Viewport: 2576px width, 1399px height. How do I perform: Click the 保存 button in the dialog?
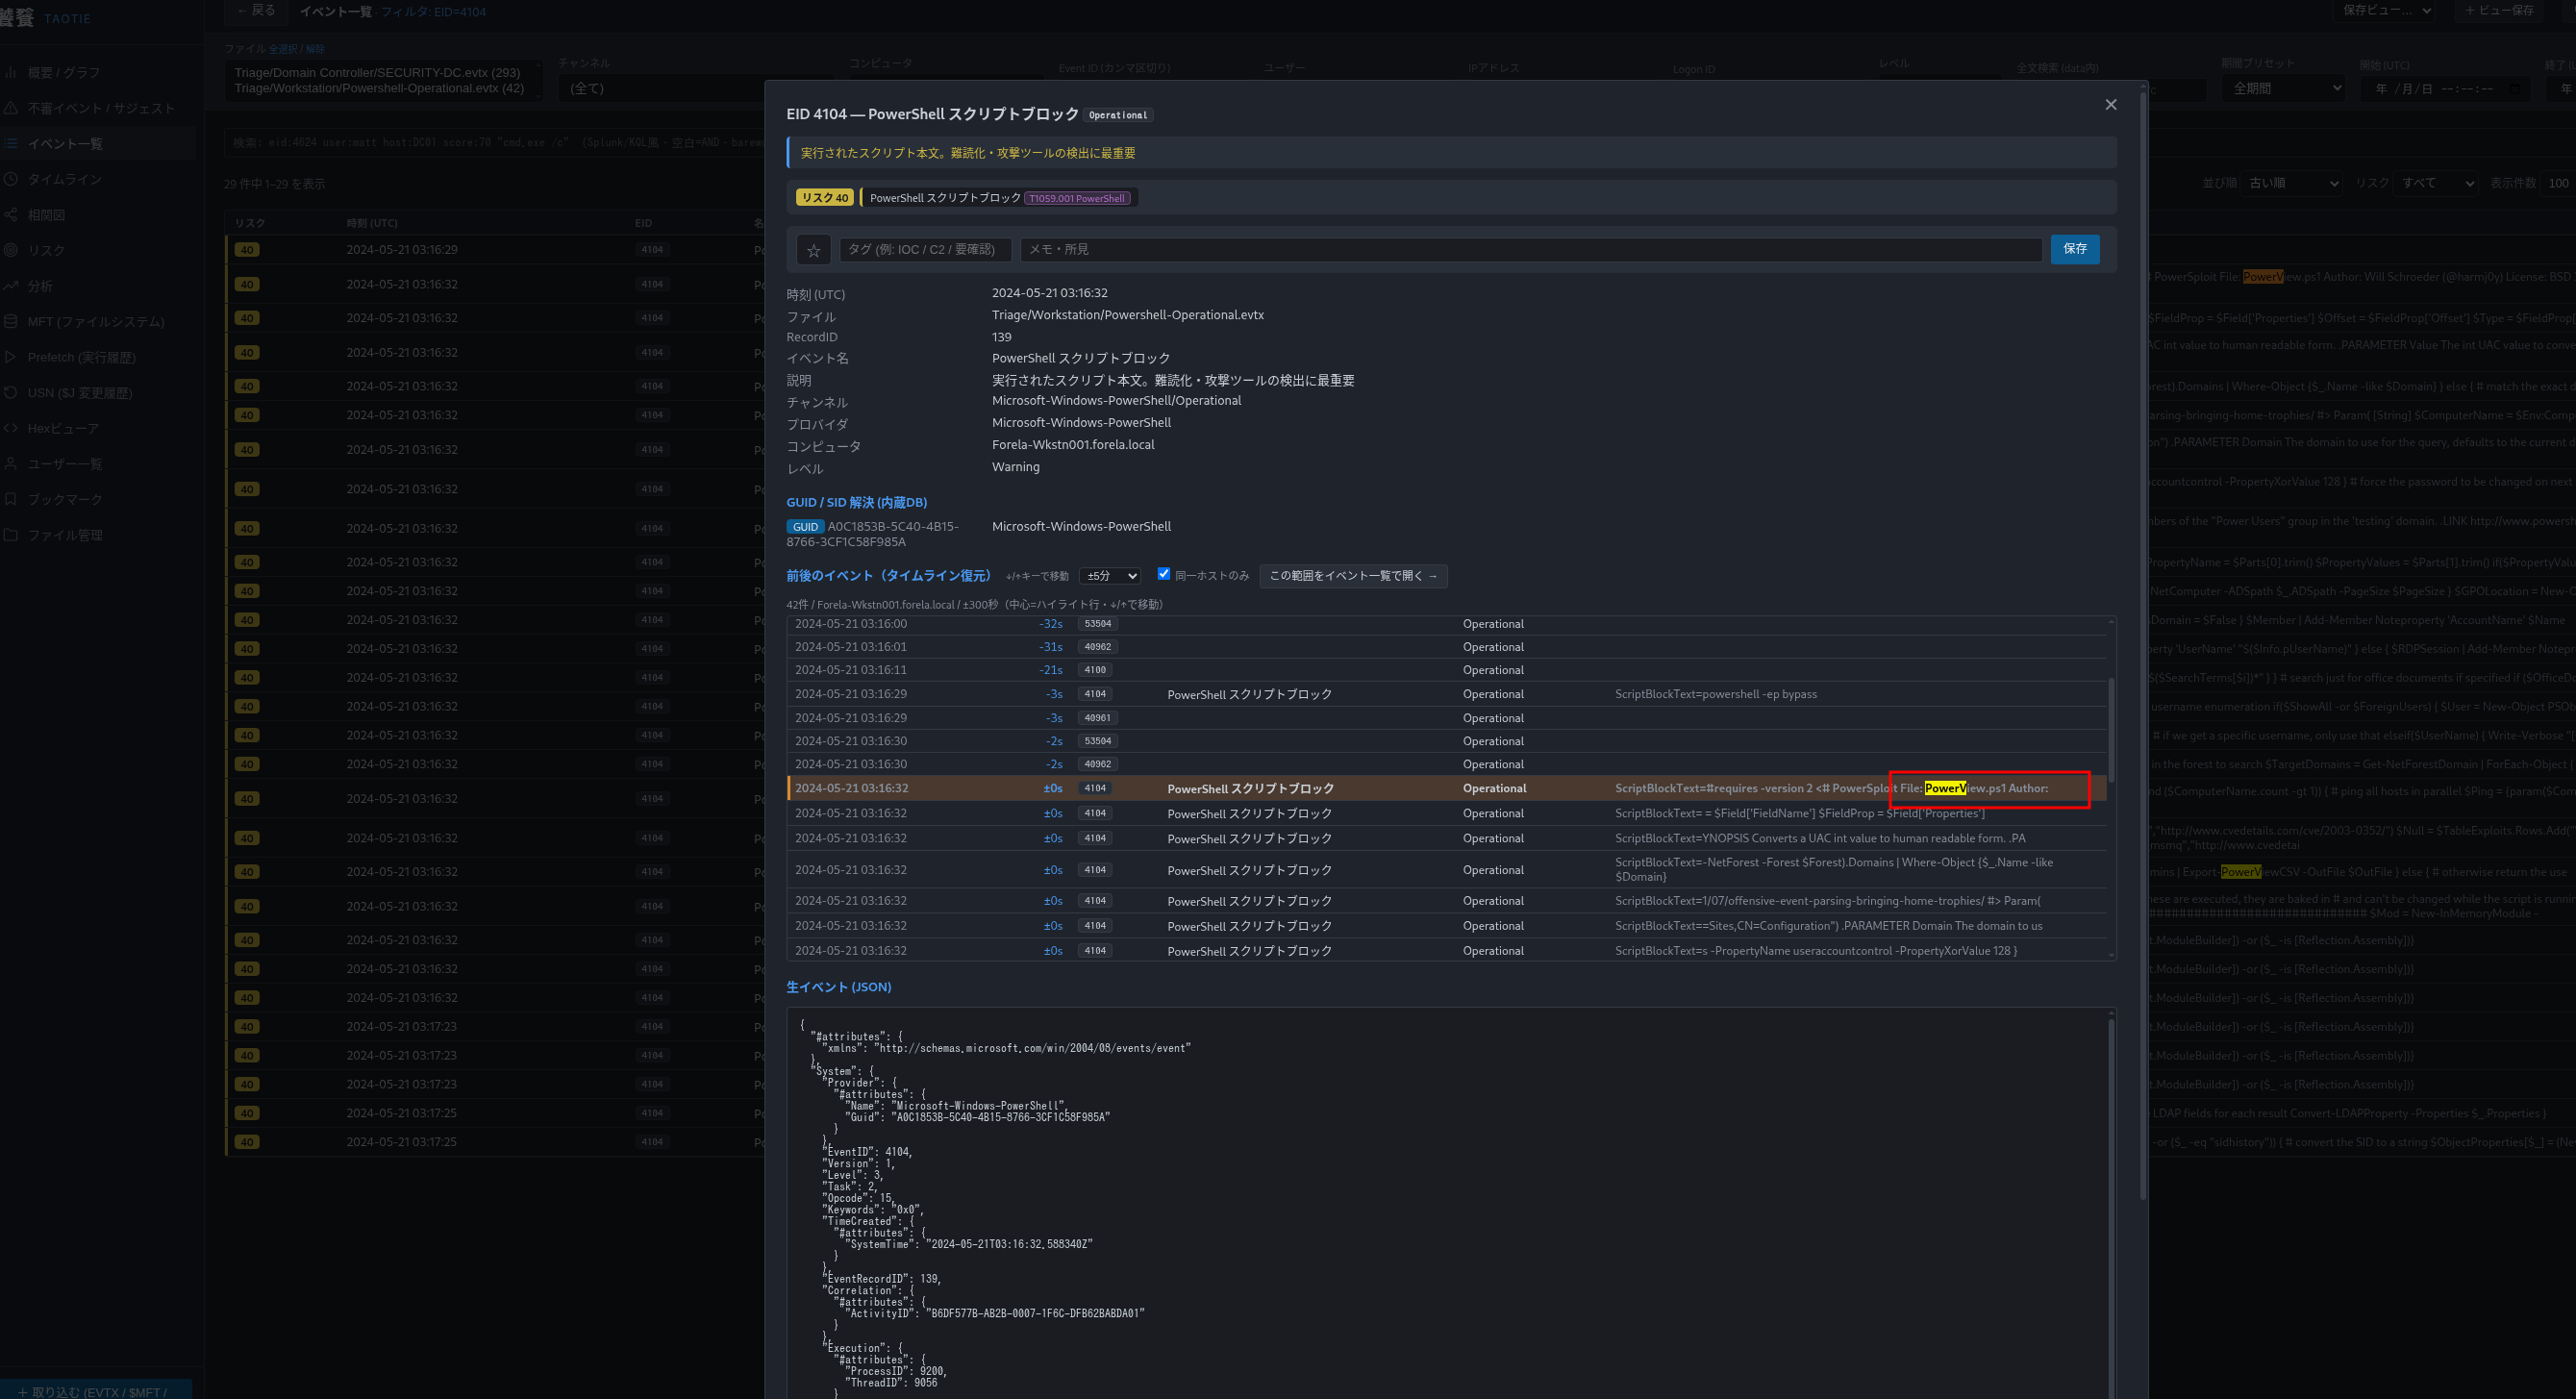(x=2074, y=249)
